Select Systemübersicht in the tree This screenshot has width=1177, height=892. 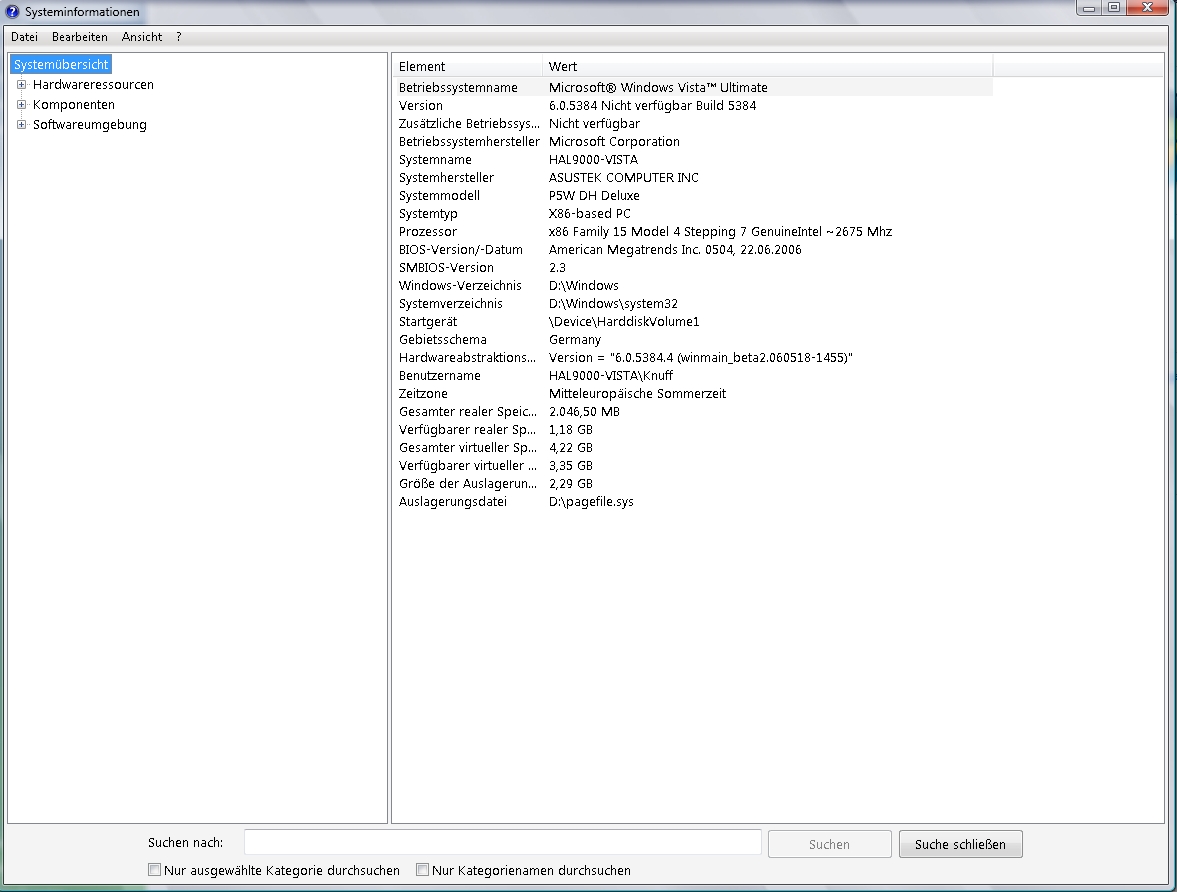[x=61, y=65]
